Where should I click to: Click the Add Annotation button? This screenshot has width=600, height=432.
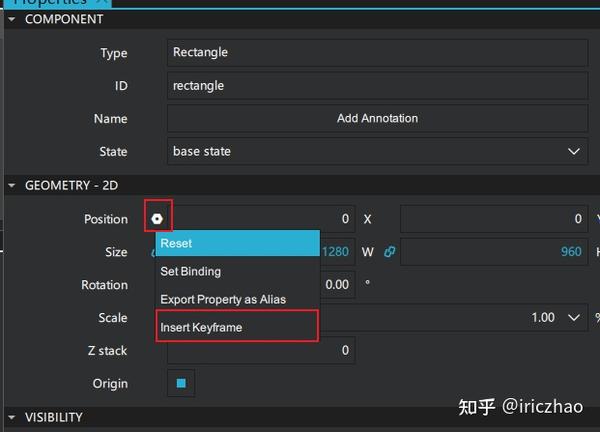(x=377, y=118)
